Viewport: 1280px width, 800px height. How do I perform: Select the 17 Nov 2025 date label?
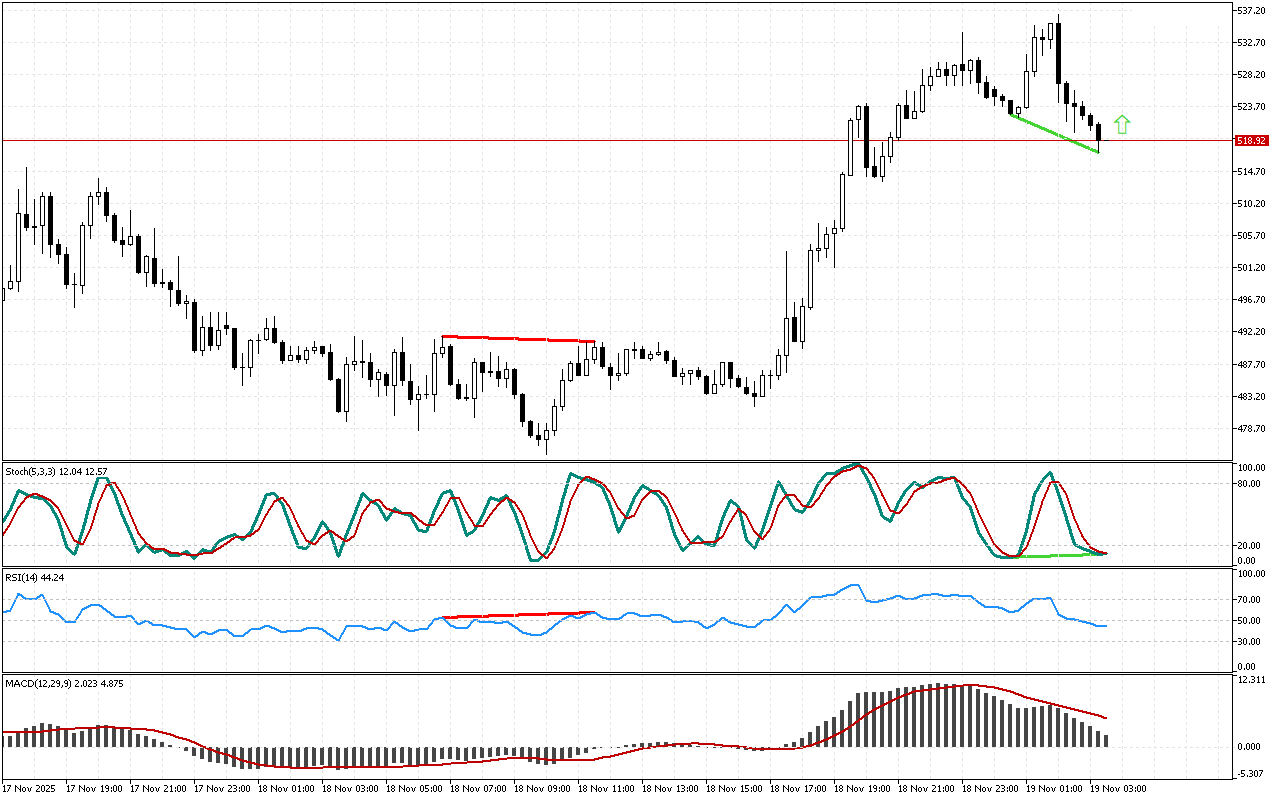[x=35, y=788]
